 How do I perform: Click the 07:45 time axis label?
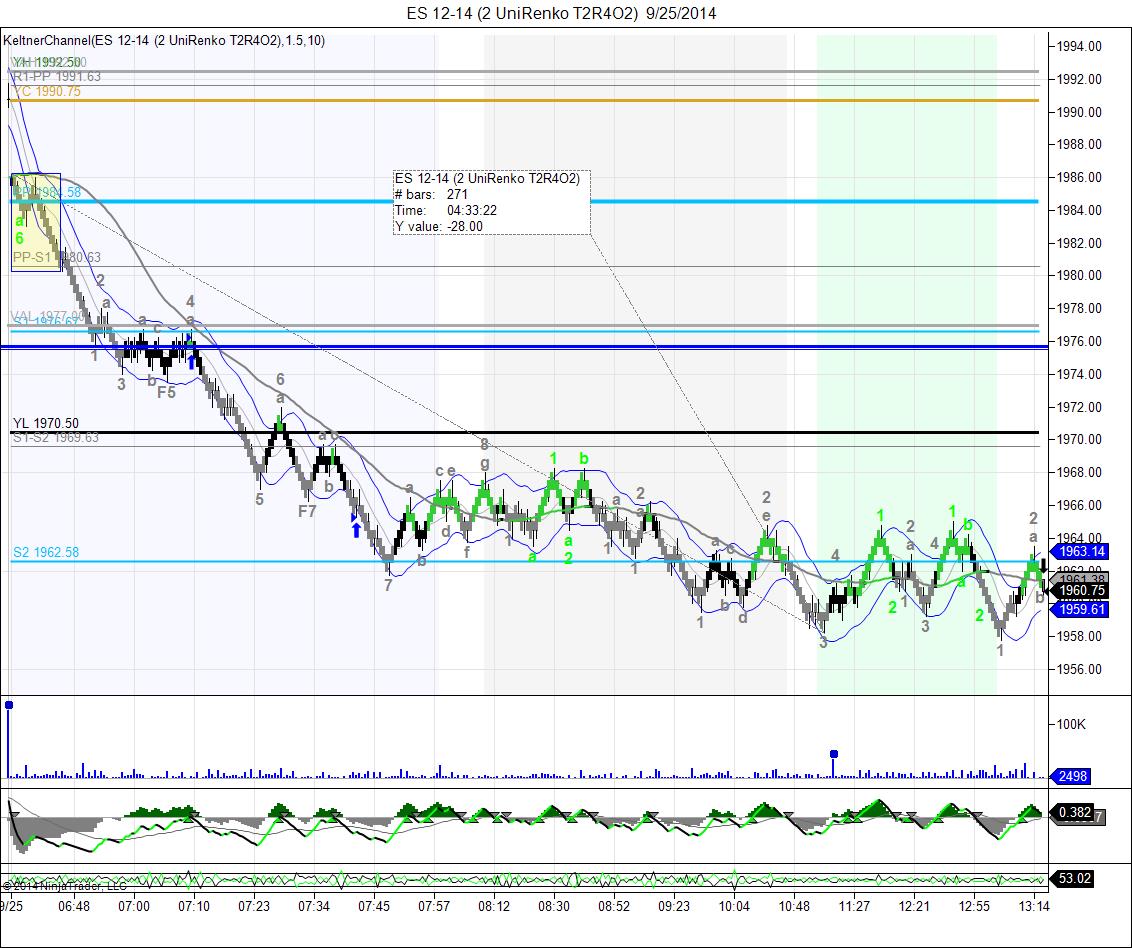click(374, 905)
